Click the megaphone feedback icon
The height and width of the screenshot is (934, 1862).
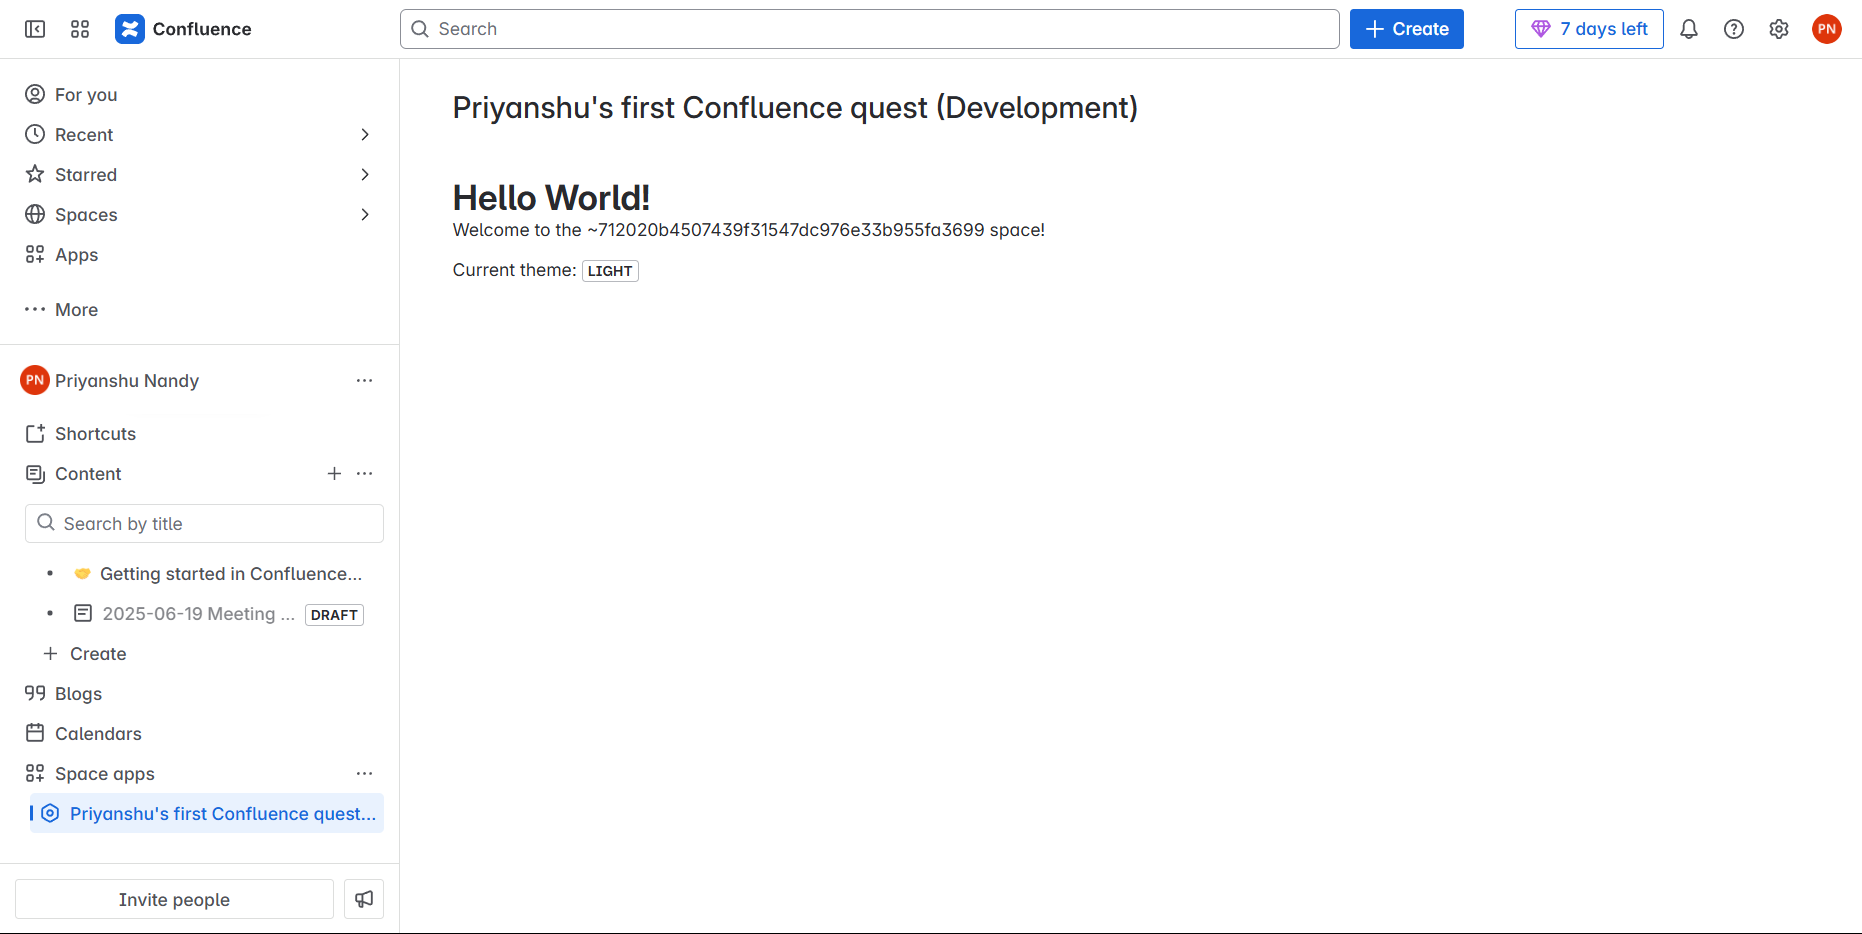tap(364, 899)
